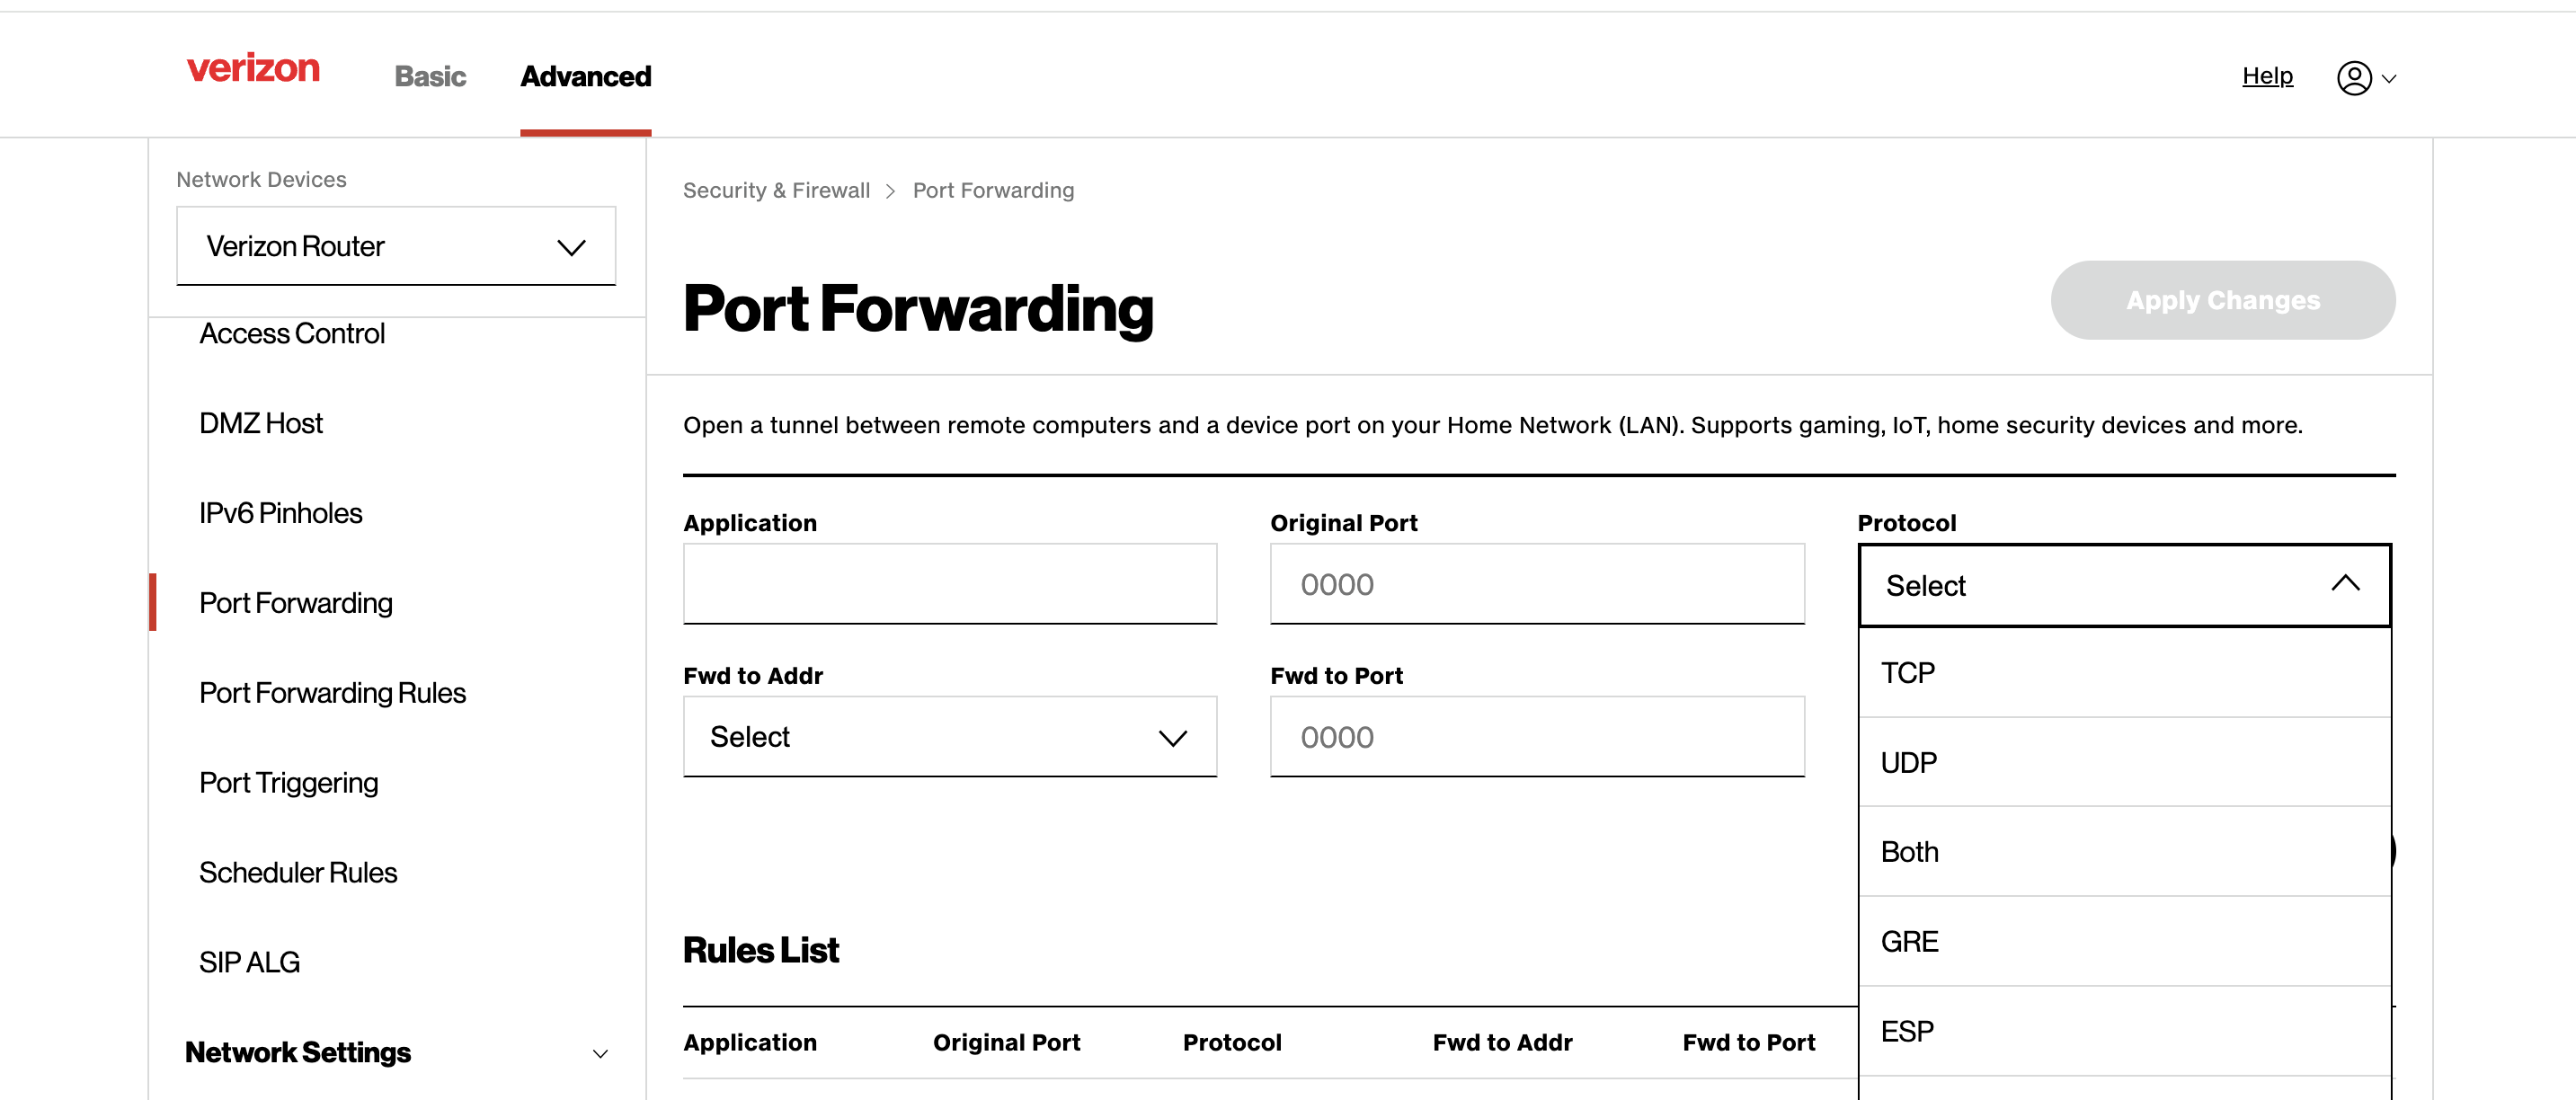Focus the Original Port input field
The height and width of the screenshot is (1100, 2576).
click(x=1536, y=584)
